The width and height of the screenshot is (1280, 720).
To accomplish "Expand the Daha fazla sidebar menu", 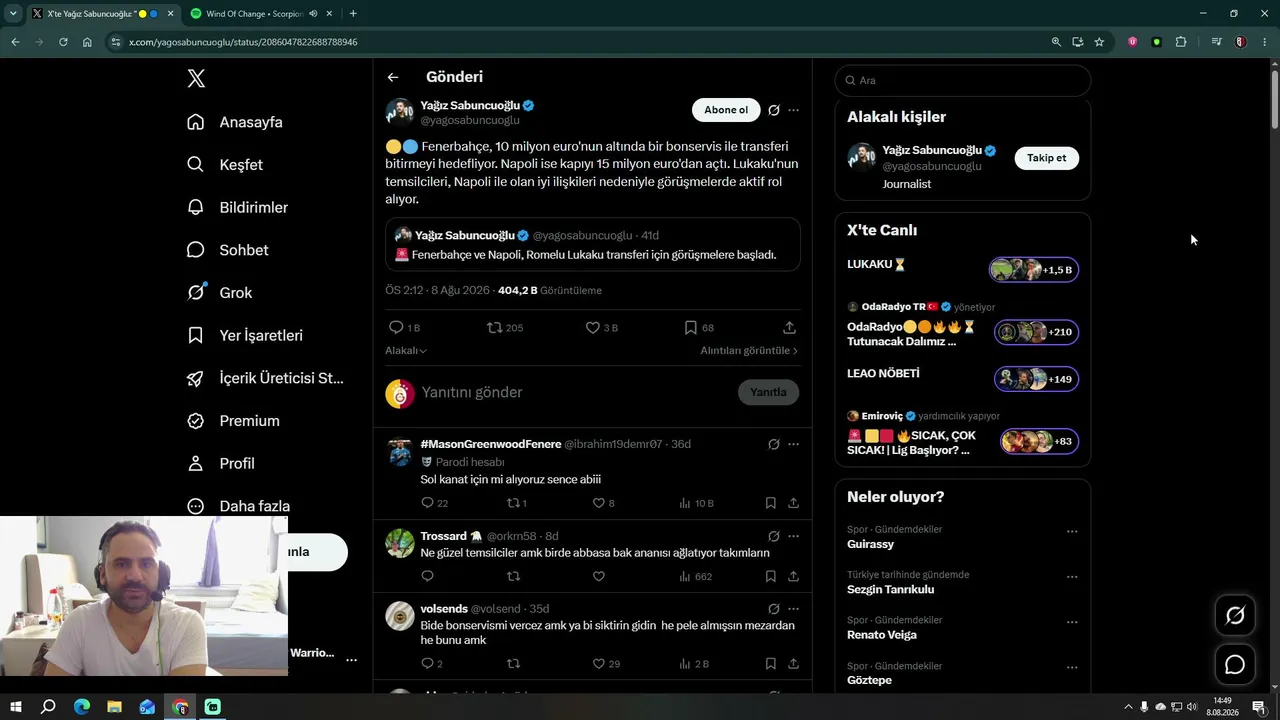I will point(238,506).
